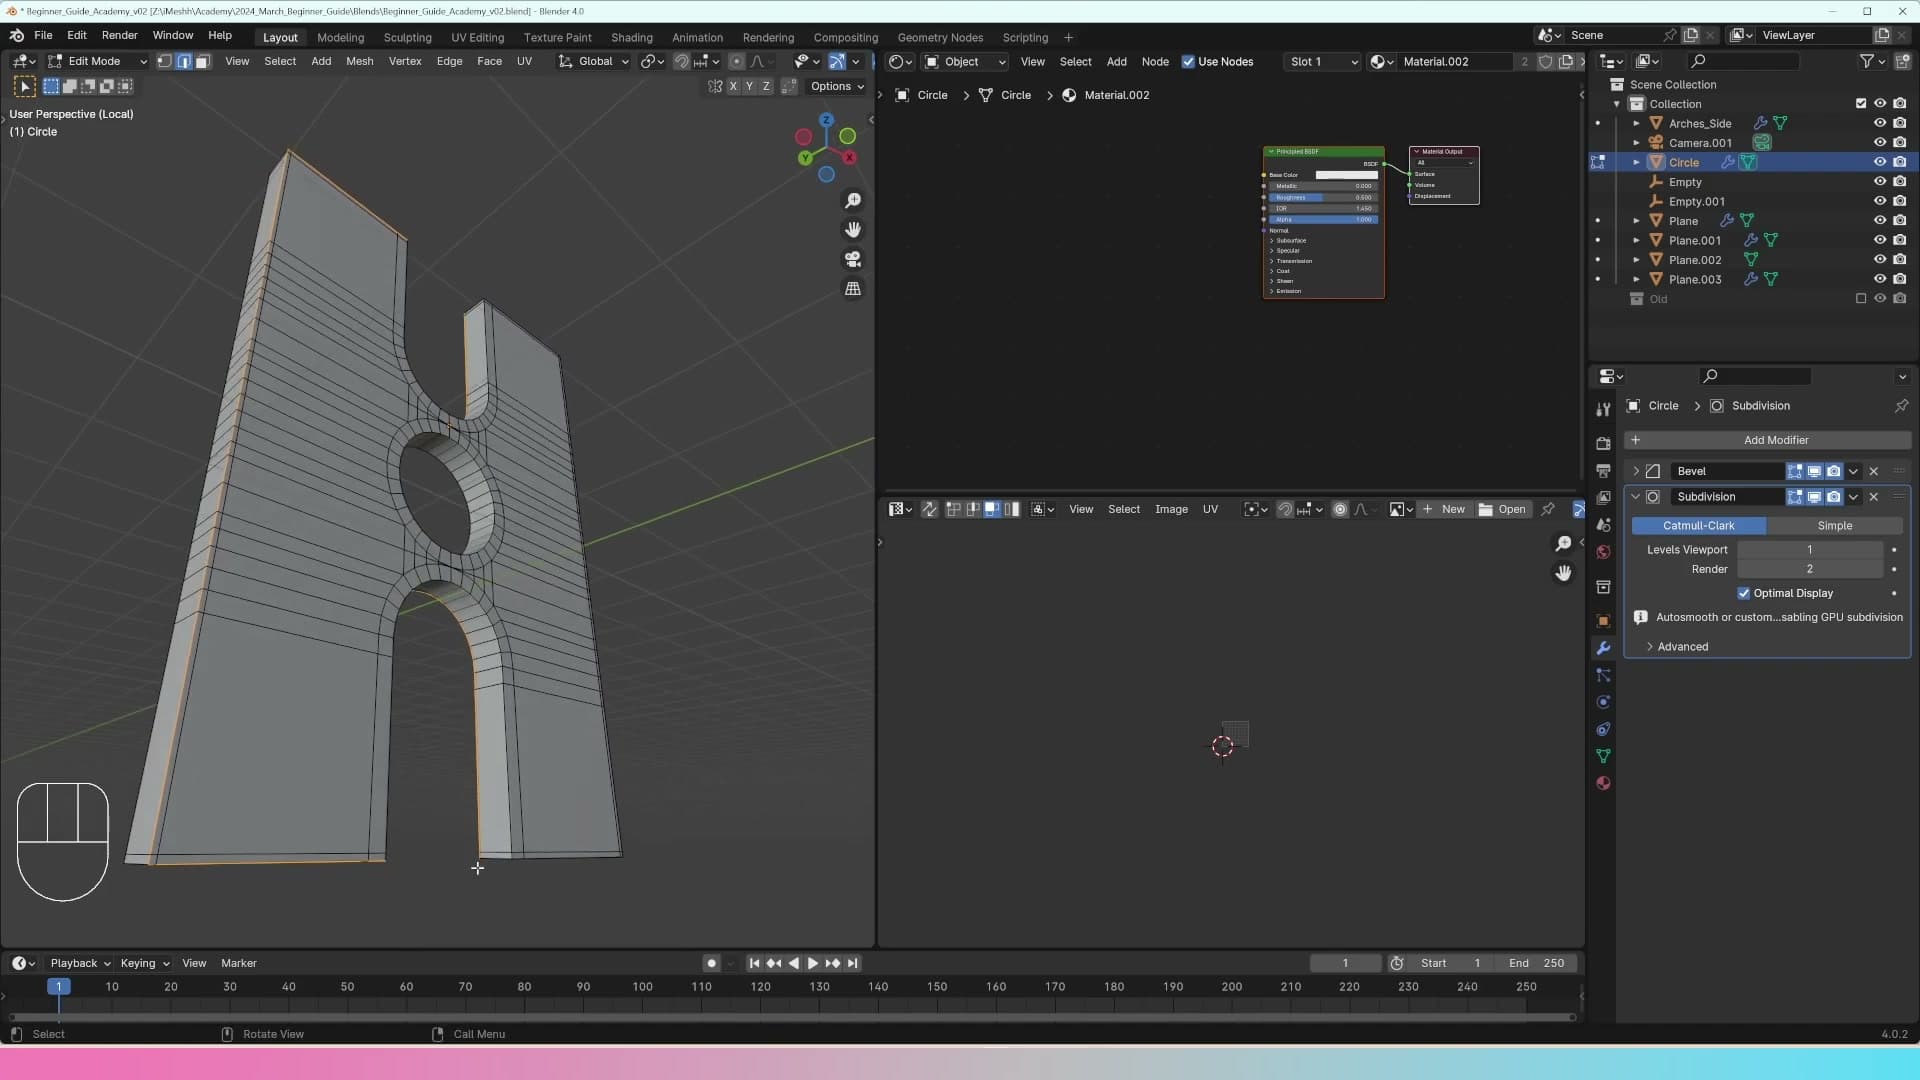Open the Modifiers wrench properties tab

(x=1603, y=648)
